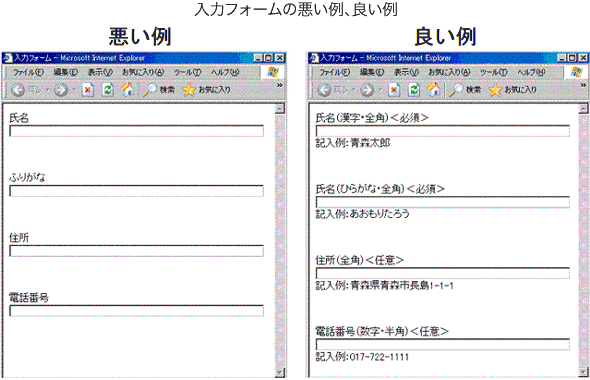Image resolution: width=590 pixels, height=380 pixels.
Task: Click 良い例 heading text
Action: (446, 37)
